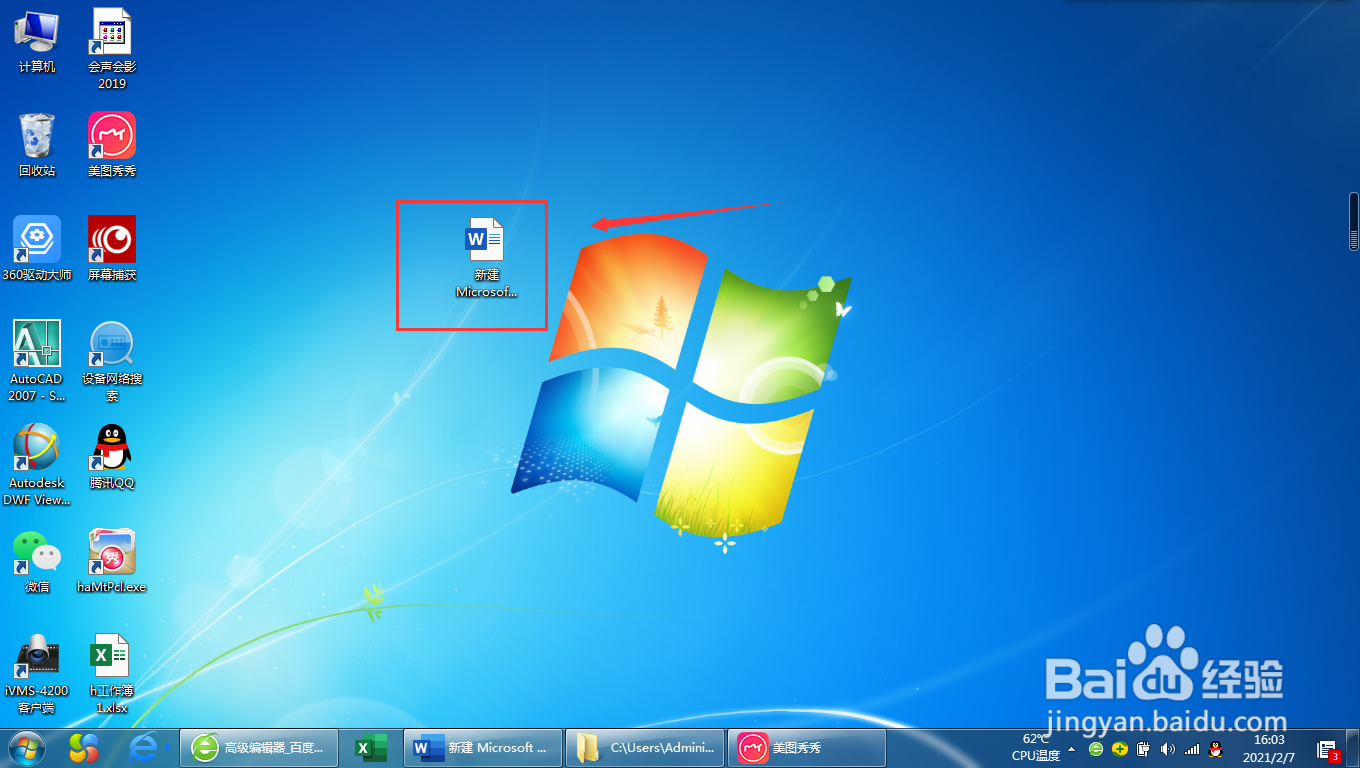Select the 回收站 recycle bin icon
1360x768 pixels.
pyautogui.click(x=37, y=145)
